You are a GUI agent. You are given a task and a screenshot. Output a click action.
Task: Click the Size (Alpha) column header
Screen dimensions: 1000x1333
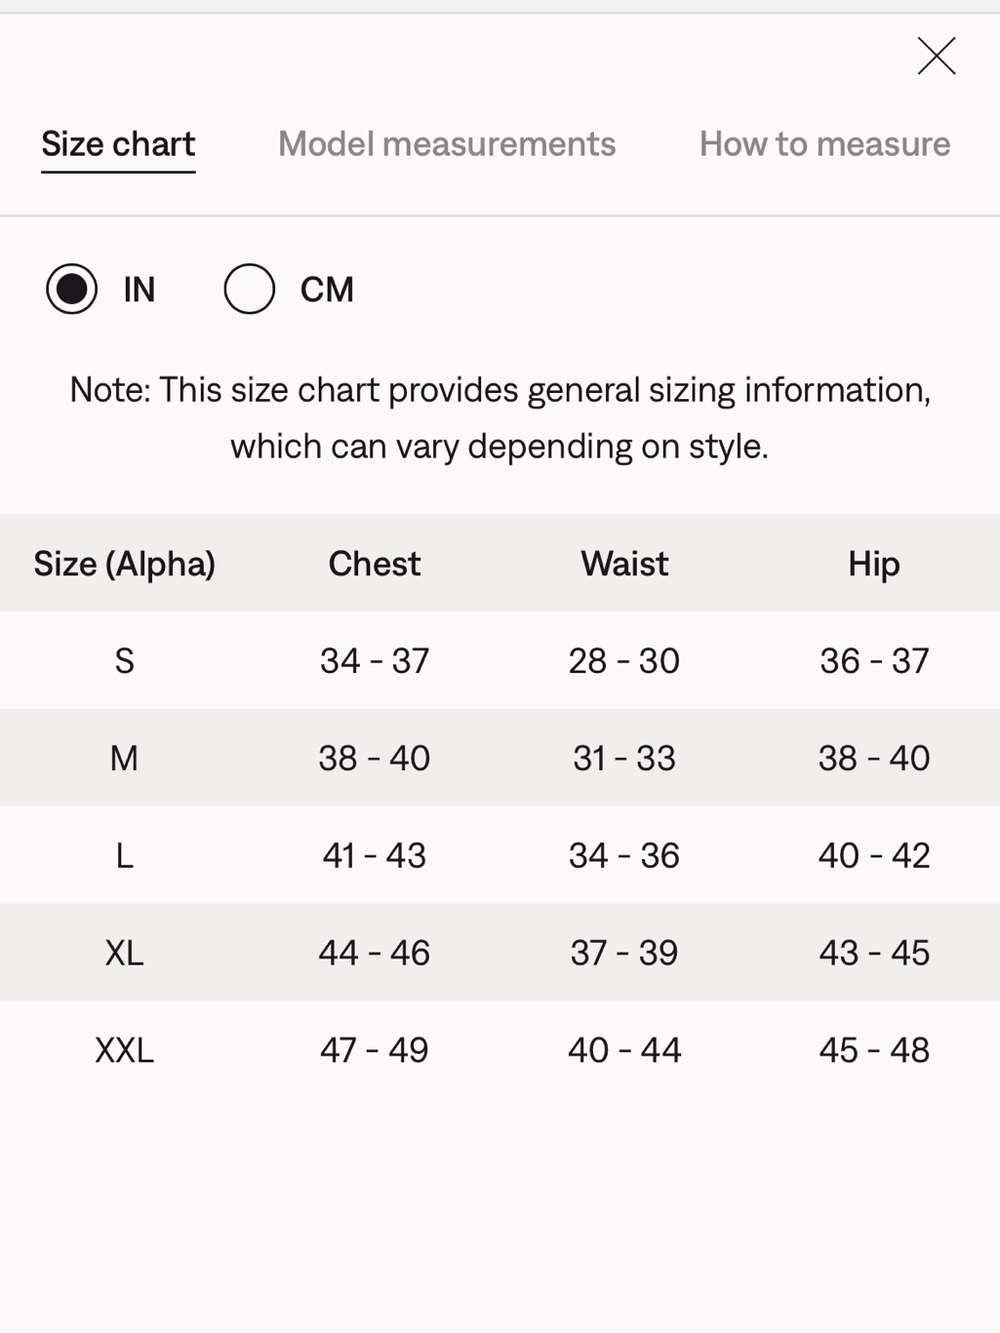125,564
